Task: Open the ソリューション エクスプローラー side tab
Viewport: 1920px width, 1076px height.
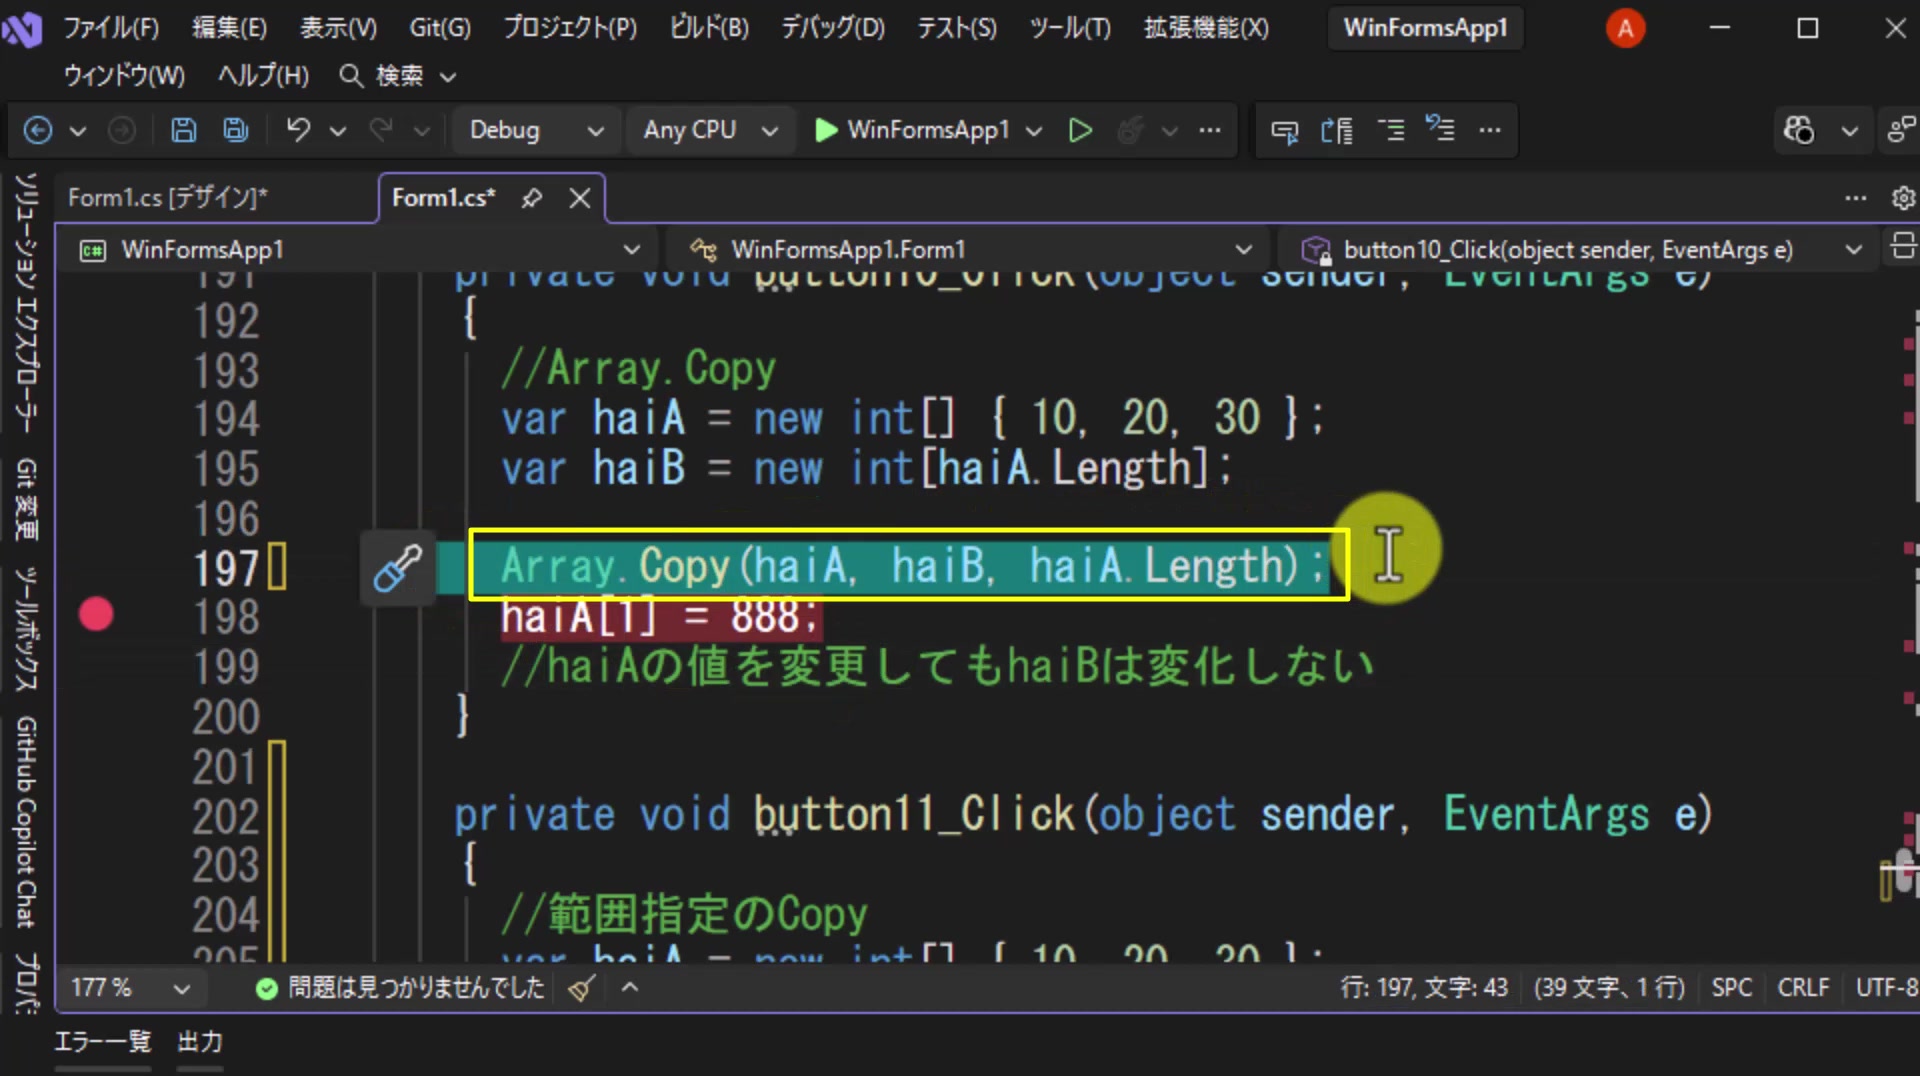Action: point(27,303)
